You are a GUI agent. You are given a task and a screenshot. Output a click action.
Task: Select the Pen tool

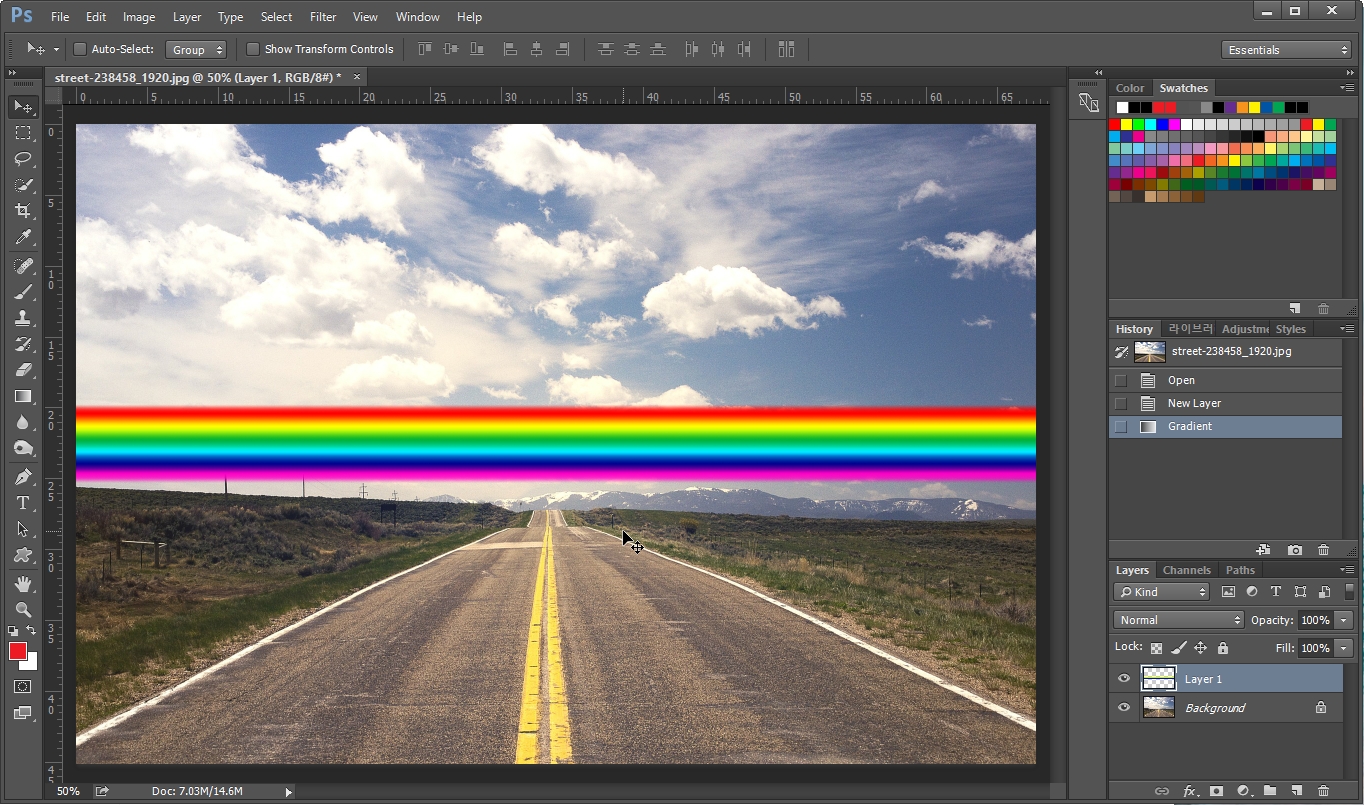pos(23,477)
